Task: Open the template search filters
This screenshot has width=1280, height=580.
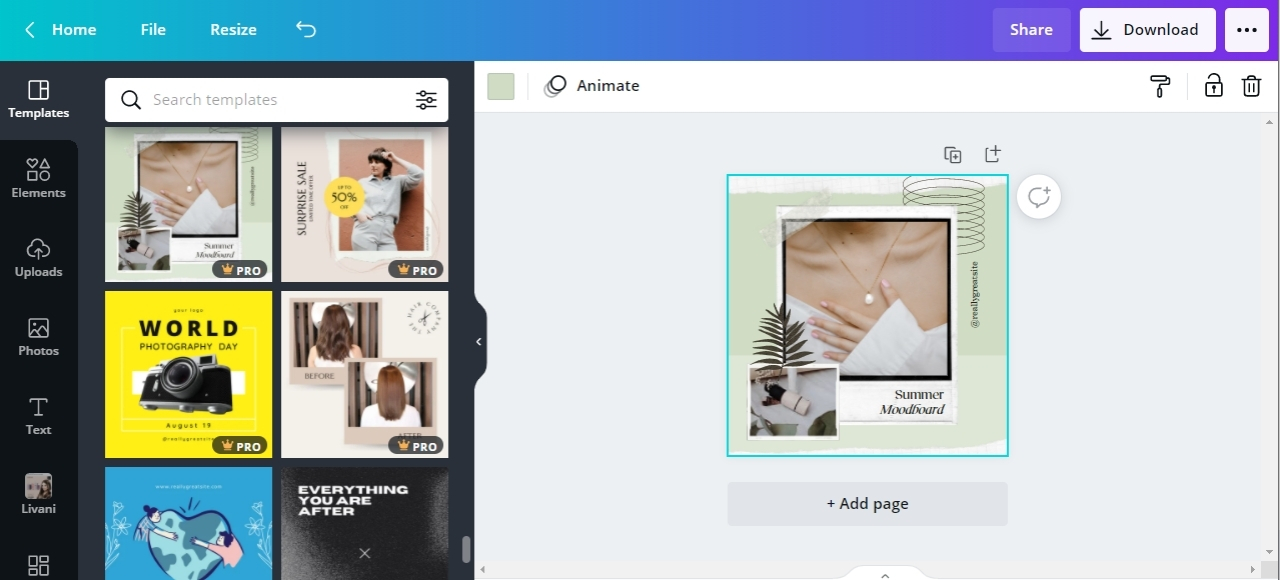Action: click(427, 100)
